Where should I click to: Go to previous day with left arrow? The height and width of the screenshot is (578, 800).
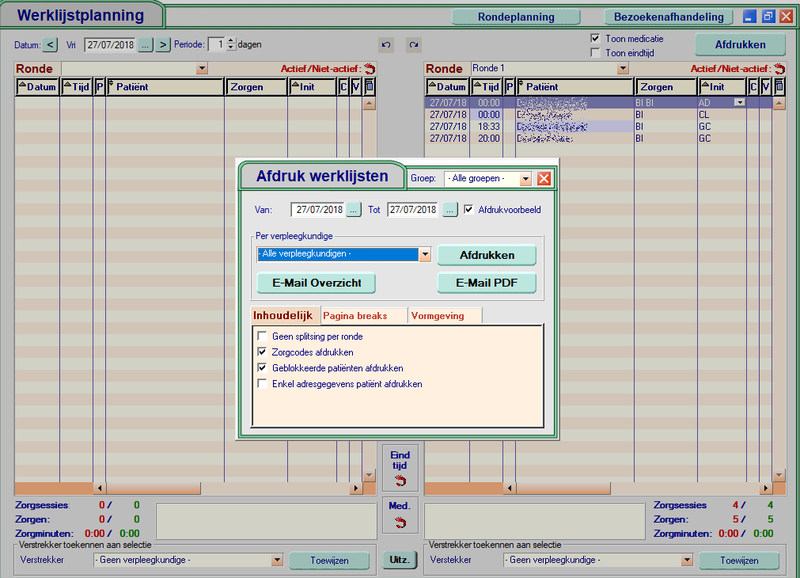(51, 45)
